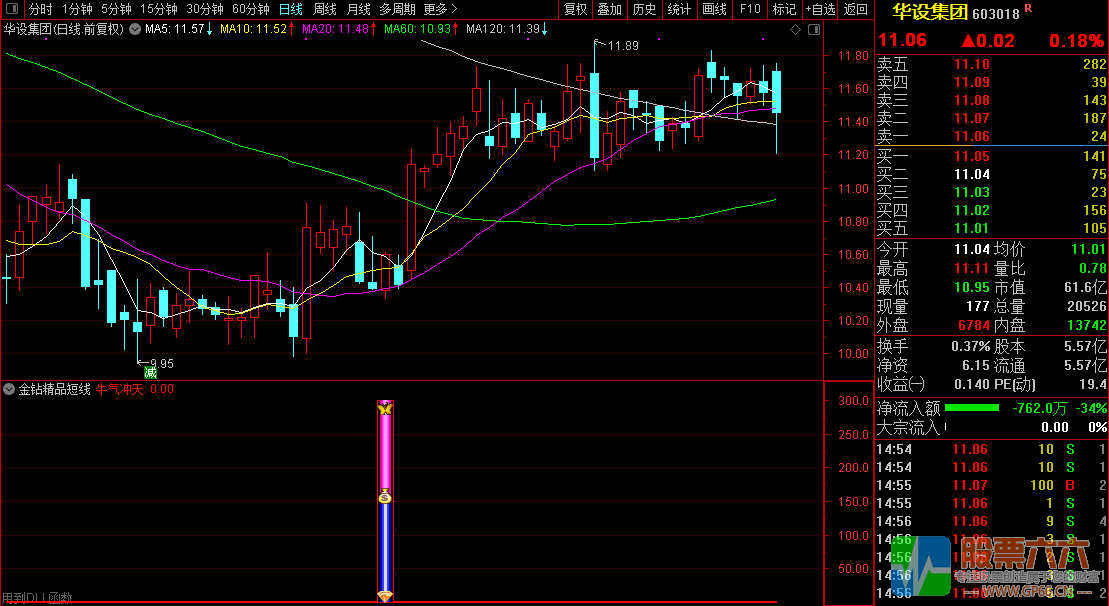Open the MA indicator settings round dropdown

point(134,30)
